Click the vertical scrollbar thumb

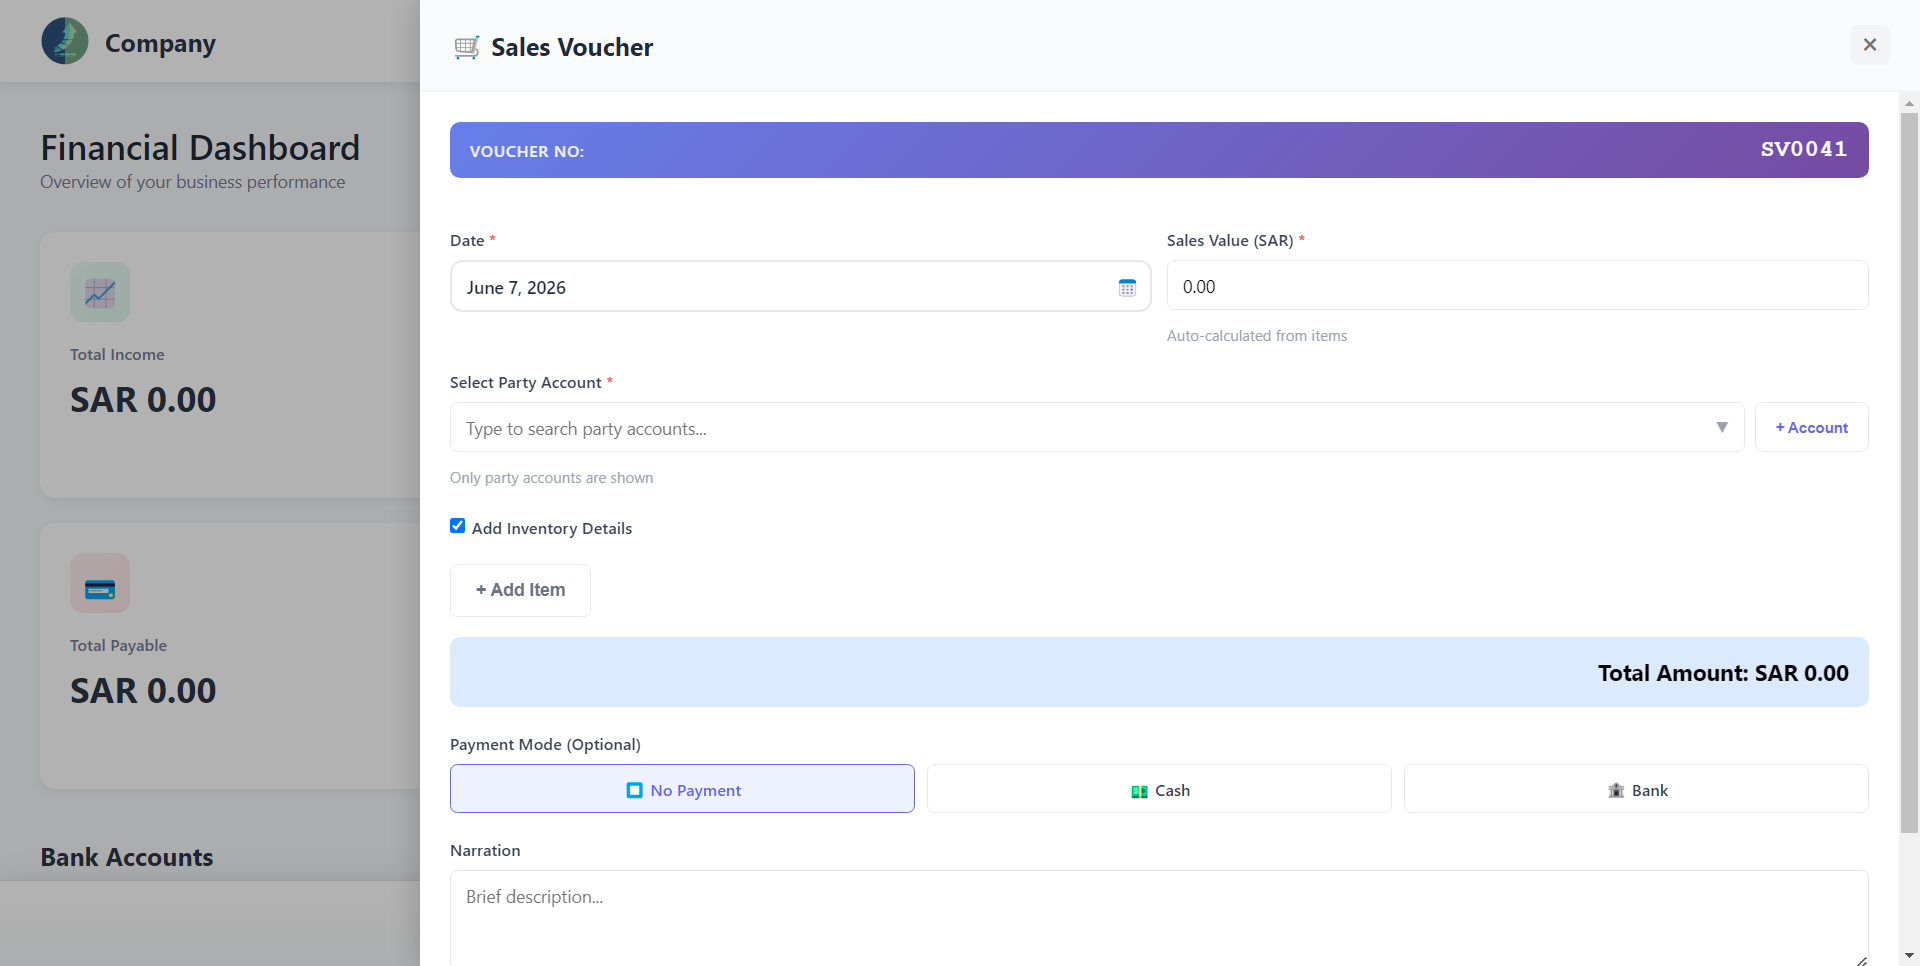point(1909,472)
